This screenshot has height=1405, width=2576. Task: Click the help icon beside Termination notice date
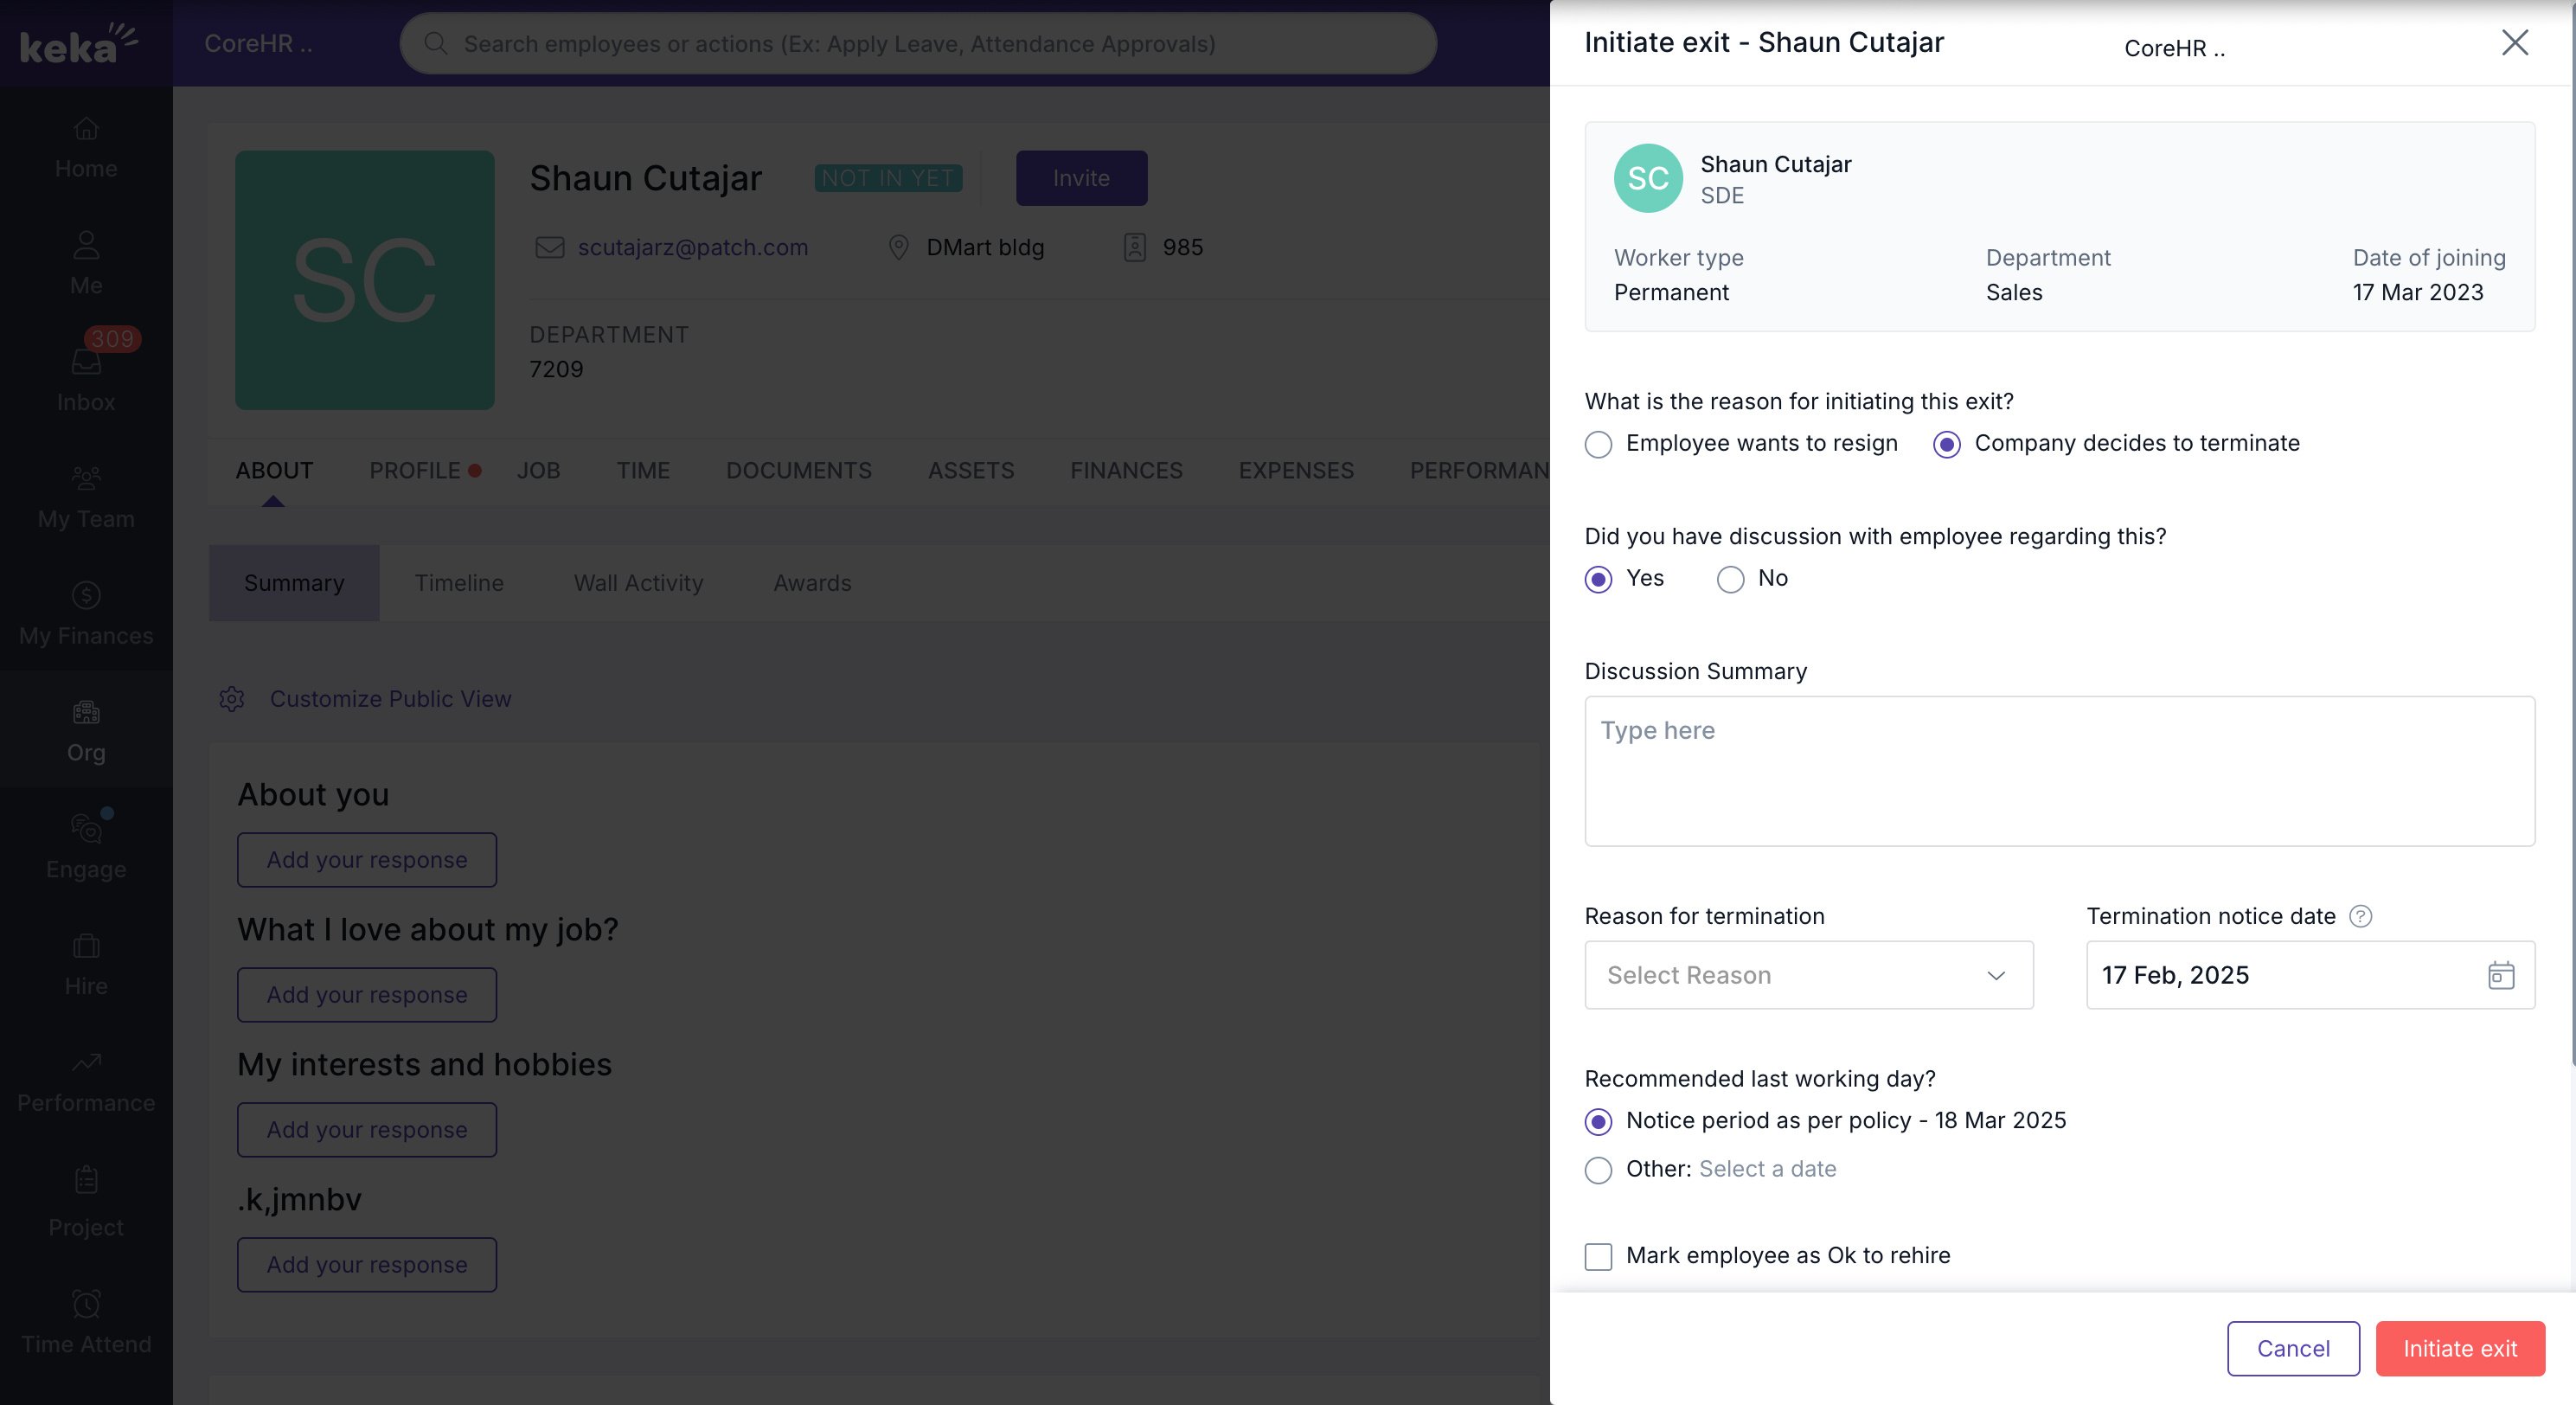[2360, 916]
